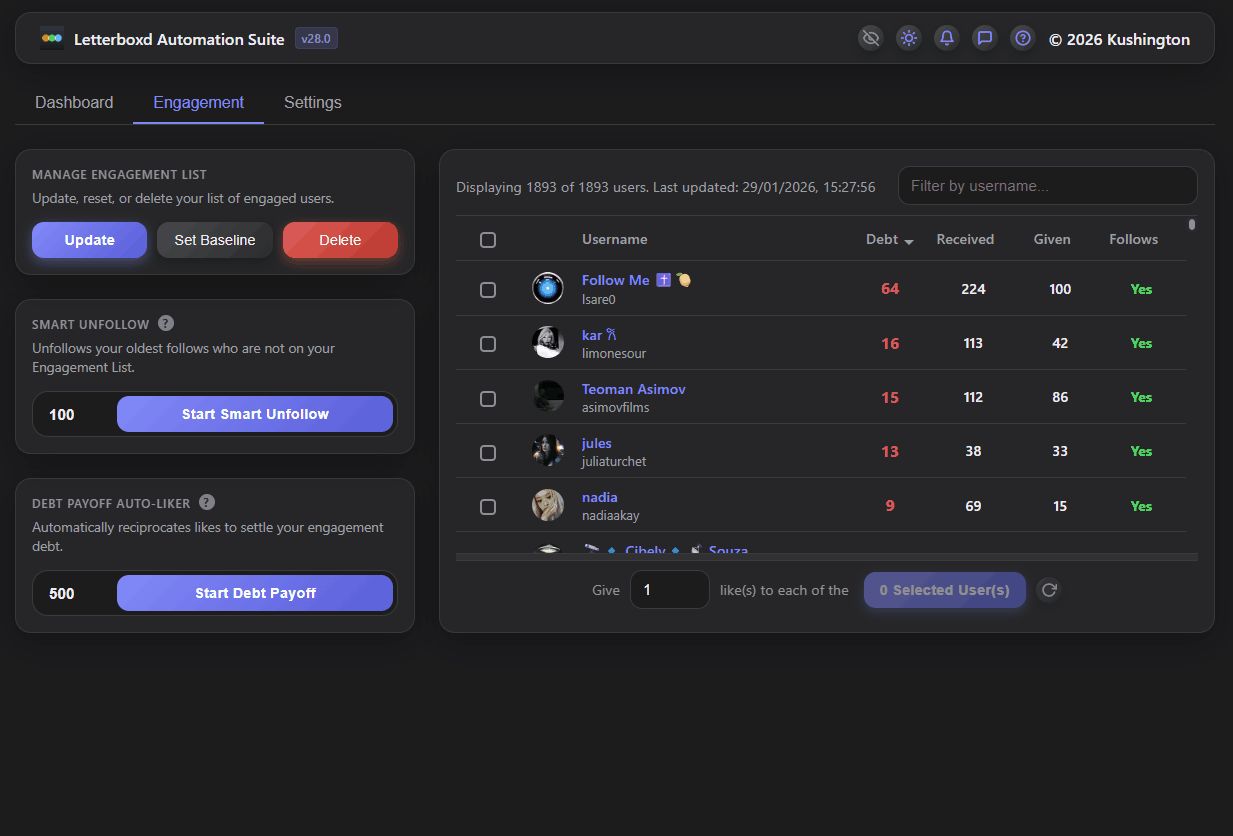Open the nadia profile link

600,497
